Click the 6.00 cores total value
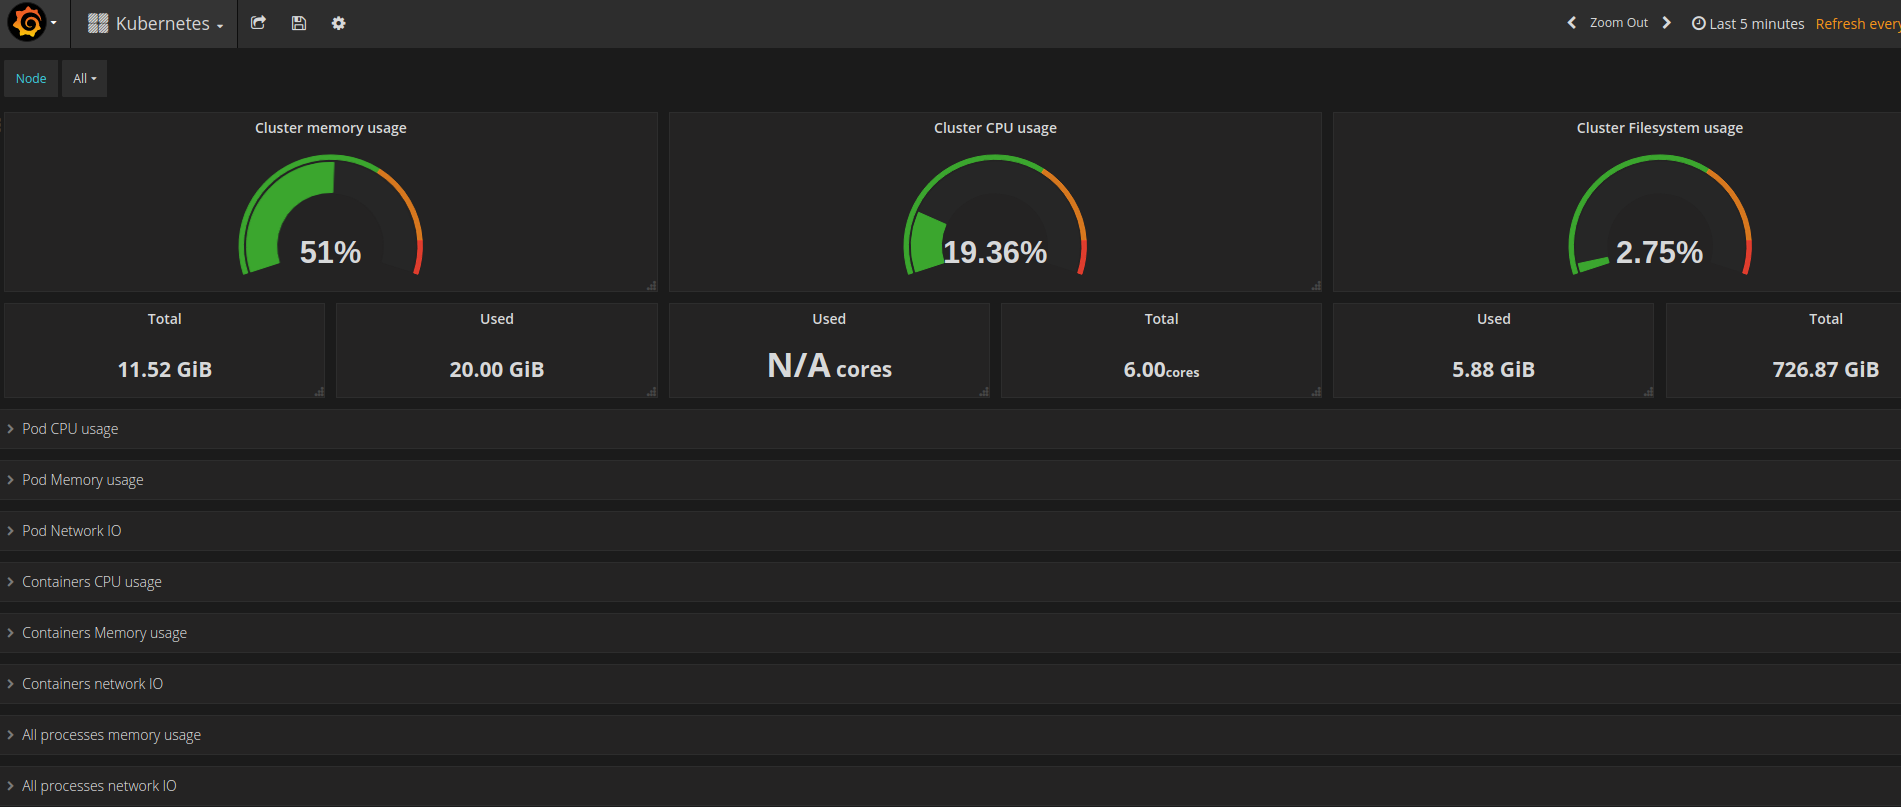Image resolution: width=1901 pixels, height=807 pixels. point(1162,370)
